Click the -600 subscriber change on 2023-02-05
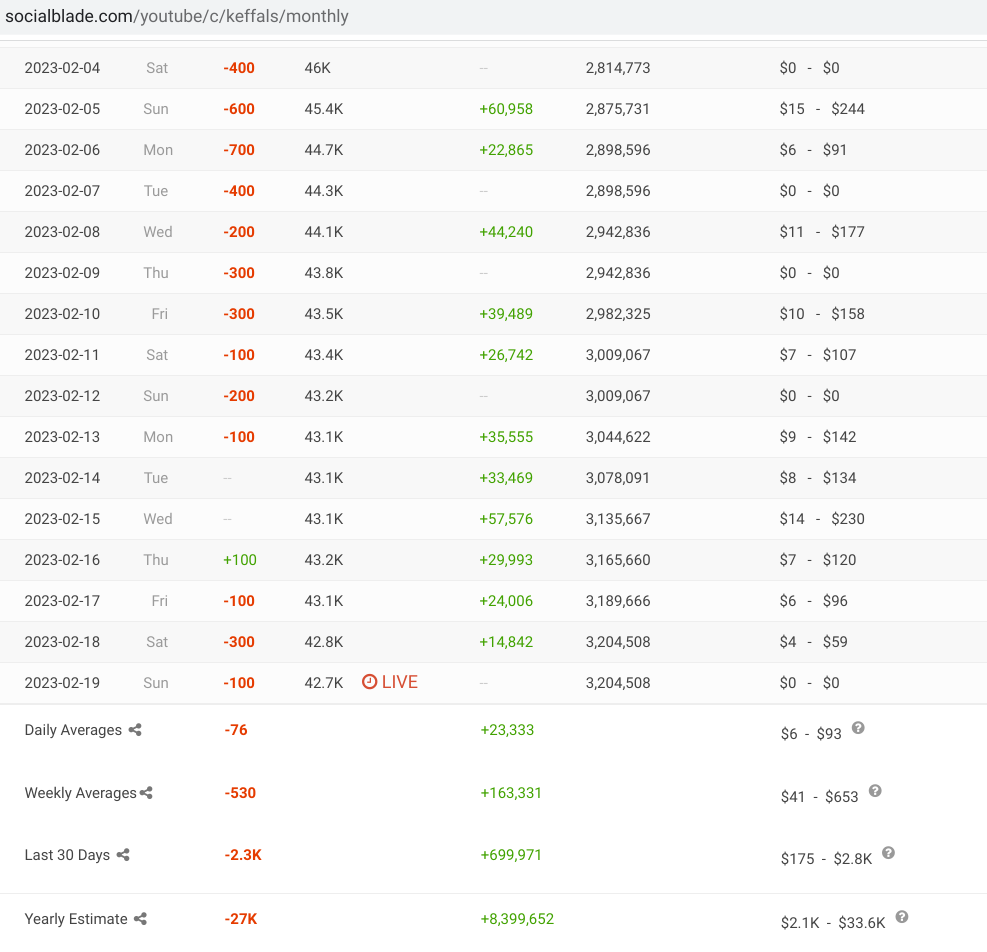This screenshot has width=987, height=952. click(239, 109)
